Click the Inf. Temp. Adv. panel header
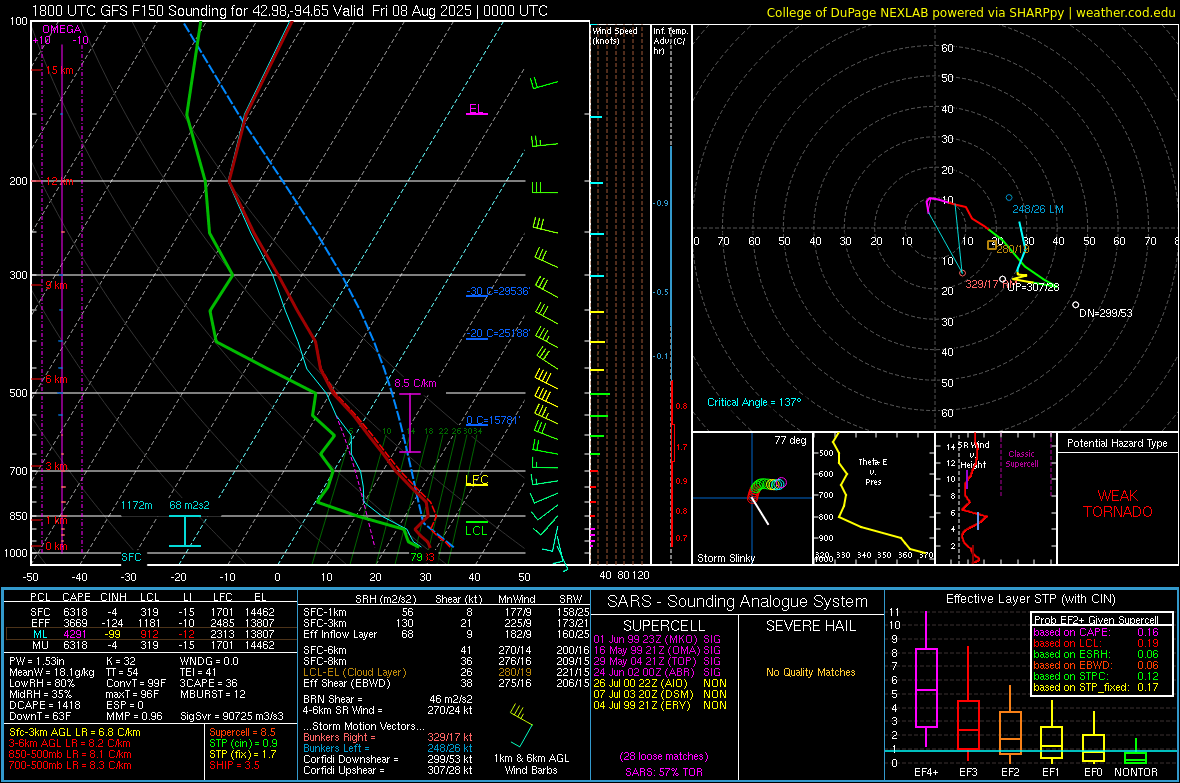Image resolution: width=1180 pixels, height=783 pixels. coord(670,41)
